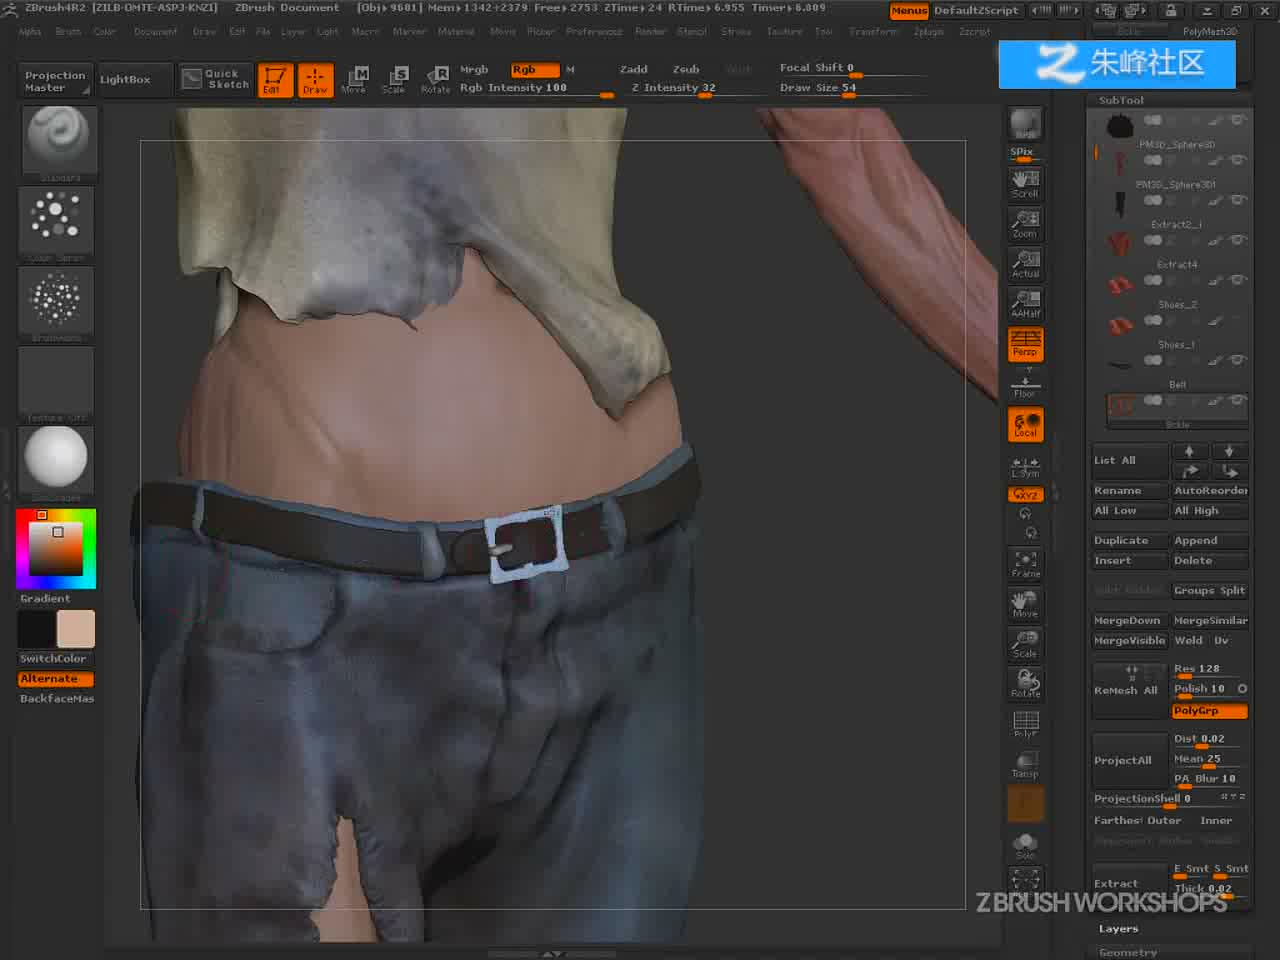Collapse the SubTool panel header
The height and width of the screenshot is (960, 1280).
[x=1121, y=100]
